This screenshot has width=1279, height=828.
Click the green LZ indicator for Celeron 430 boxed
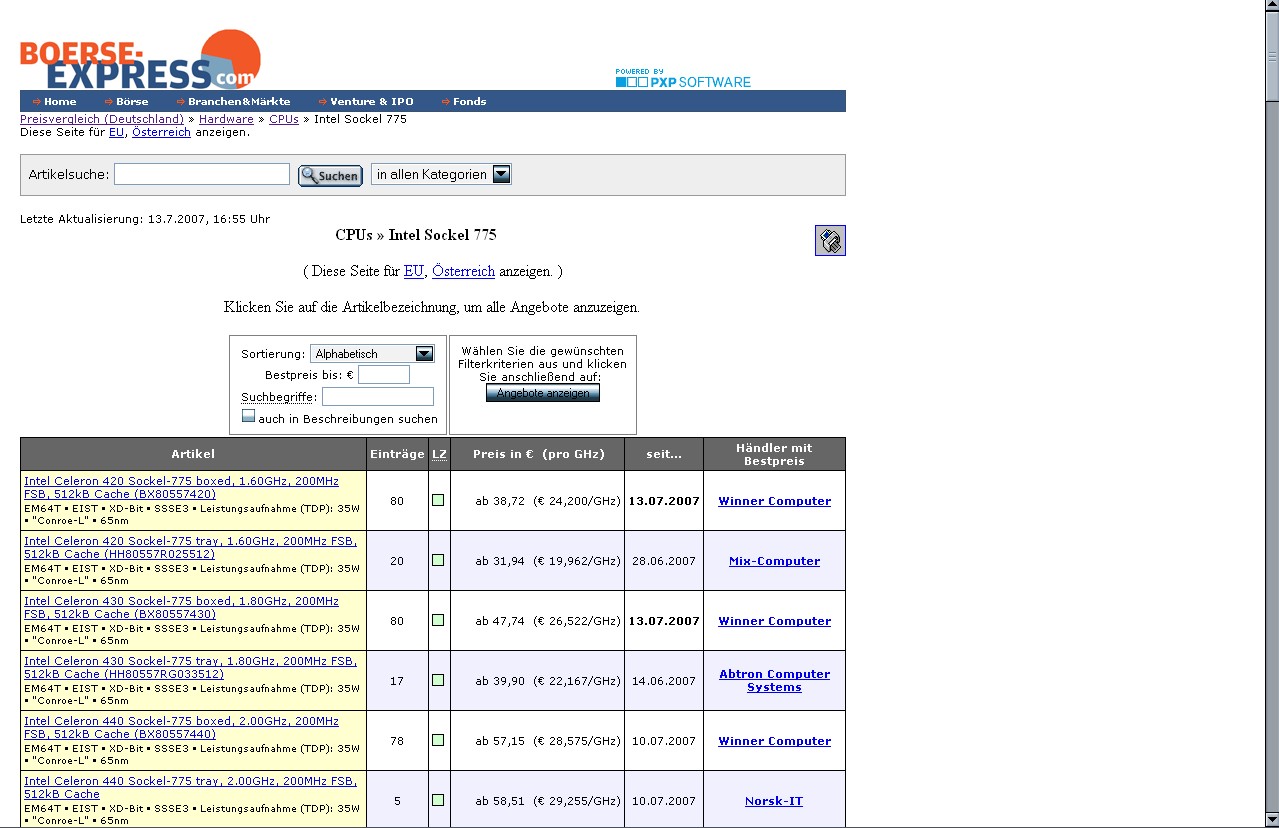438,620
